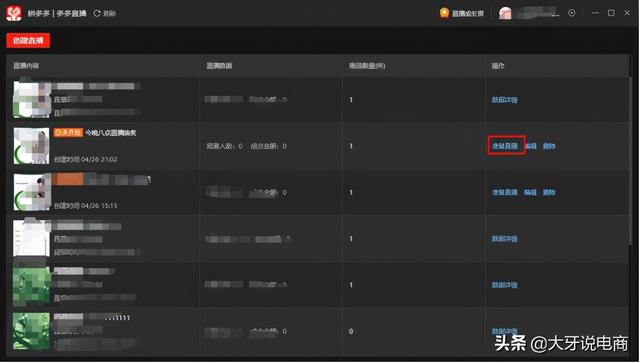Viewport: 640px width, 363px height.
Task: Click the 直播数据 column header
Action: pyautogui.click(x=219, y=65)
